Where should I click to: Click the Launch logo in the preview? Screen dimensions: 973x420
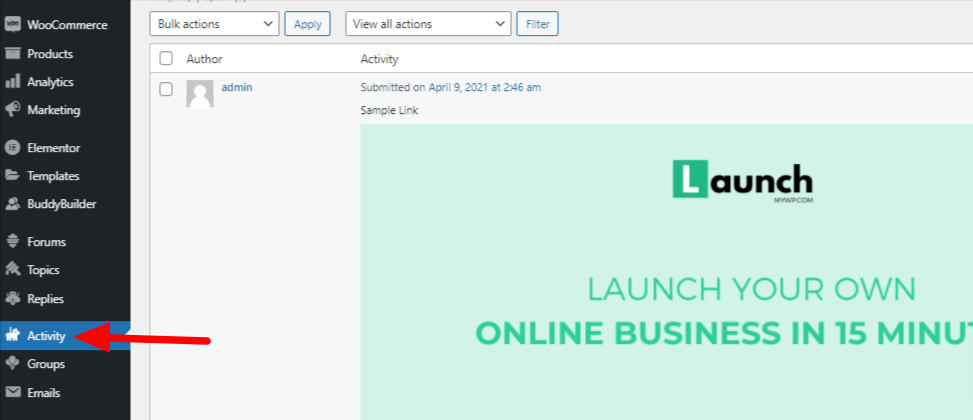pyautogui.click(x=742, y=182)
